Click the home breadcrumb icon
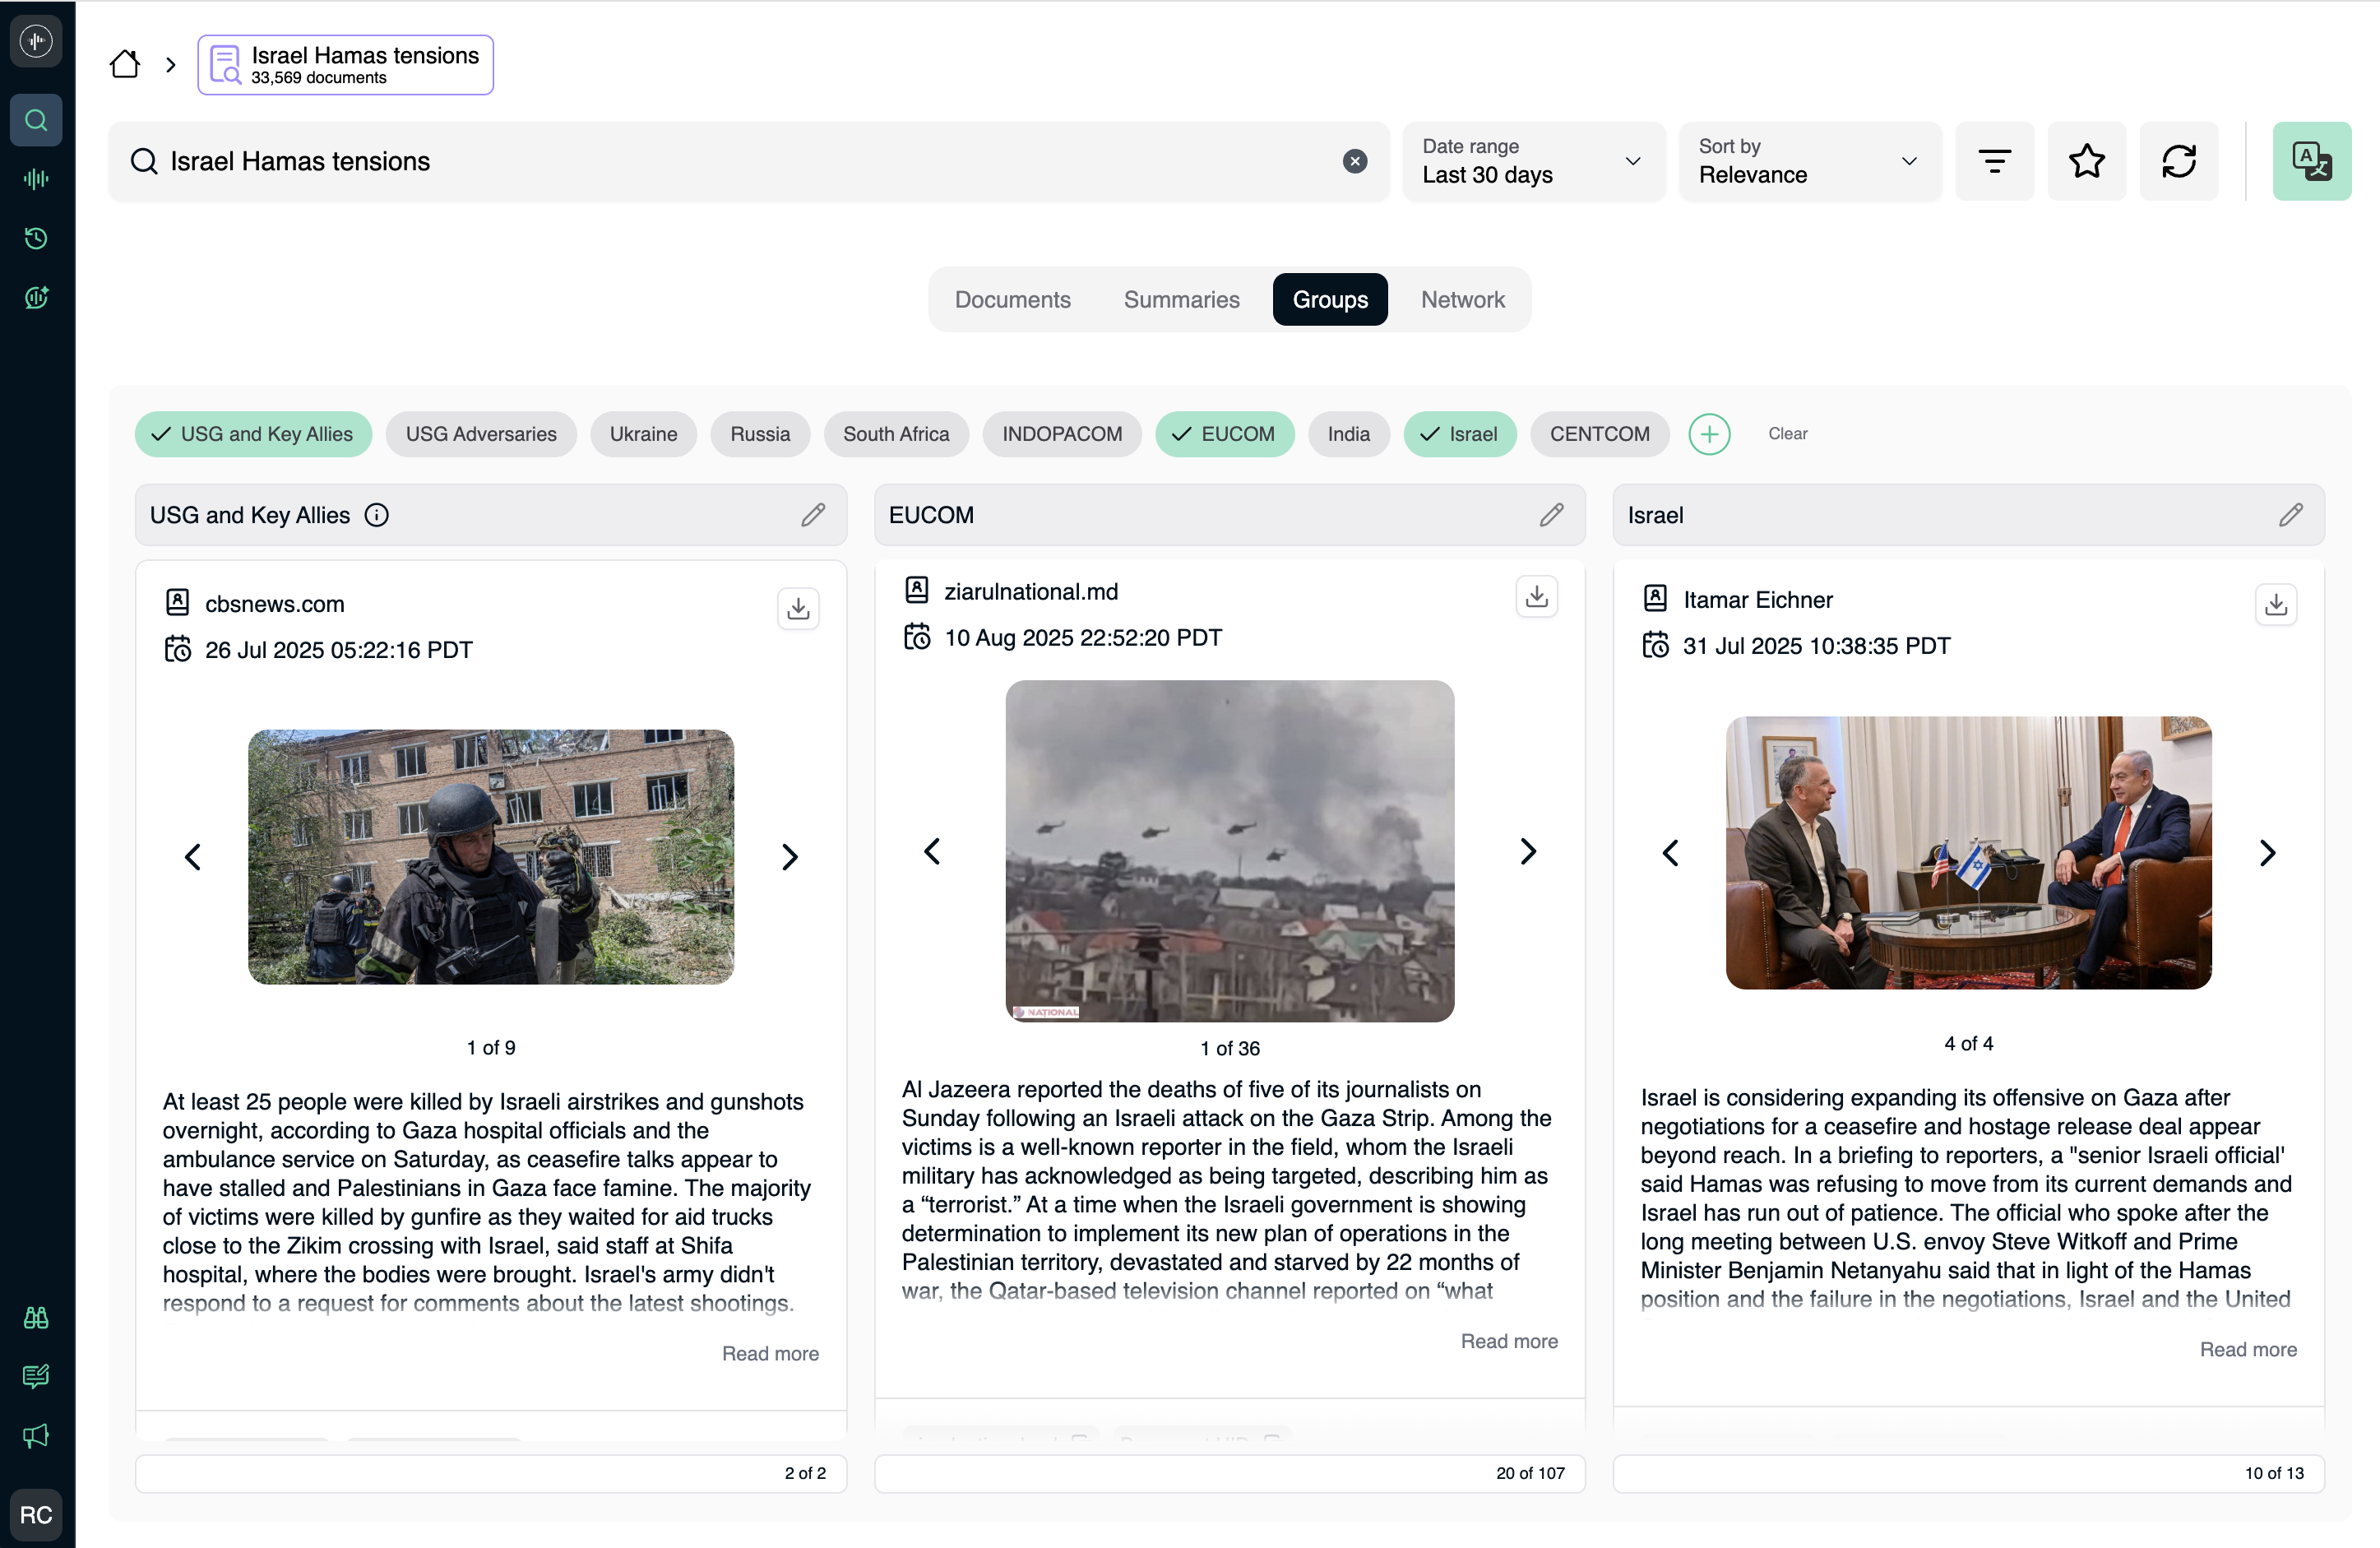 click(x=125, y=65)
